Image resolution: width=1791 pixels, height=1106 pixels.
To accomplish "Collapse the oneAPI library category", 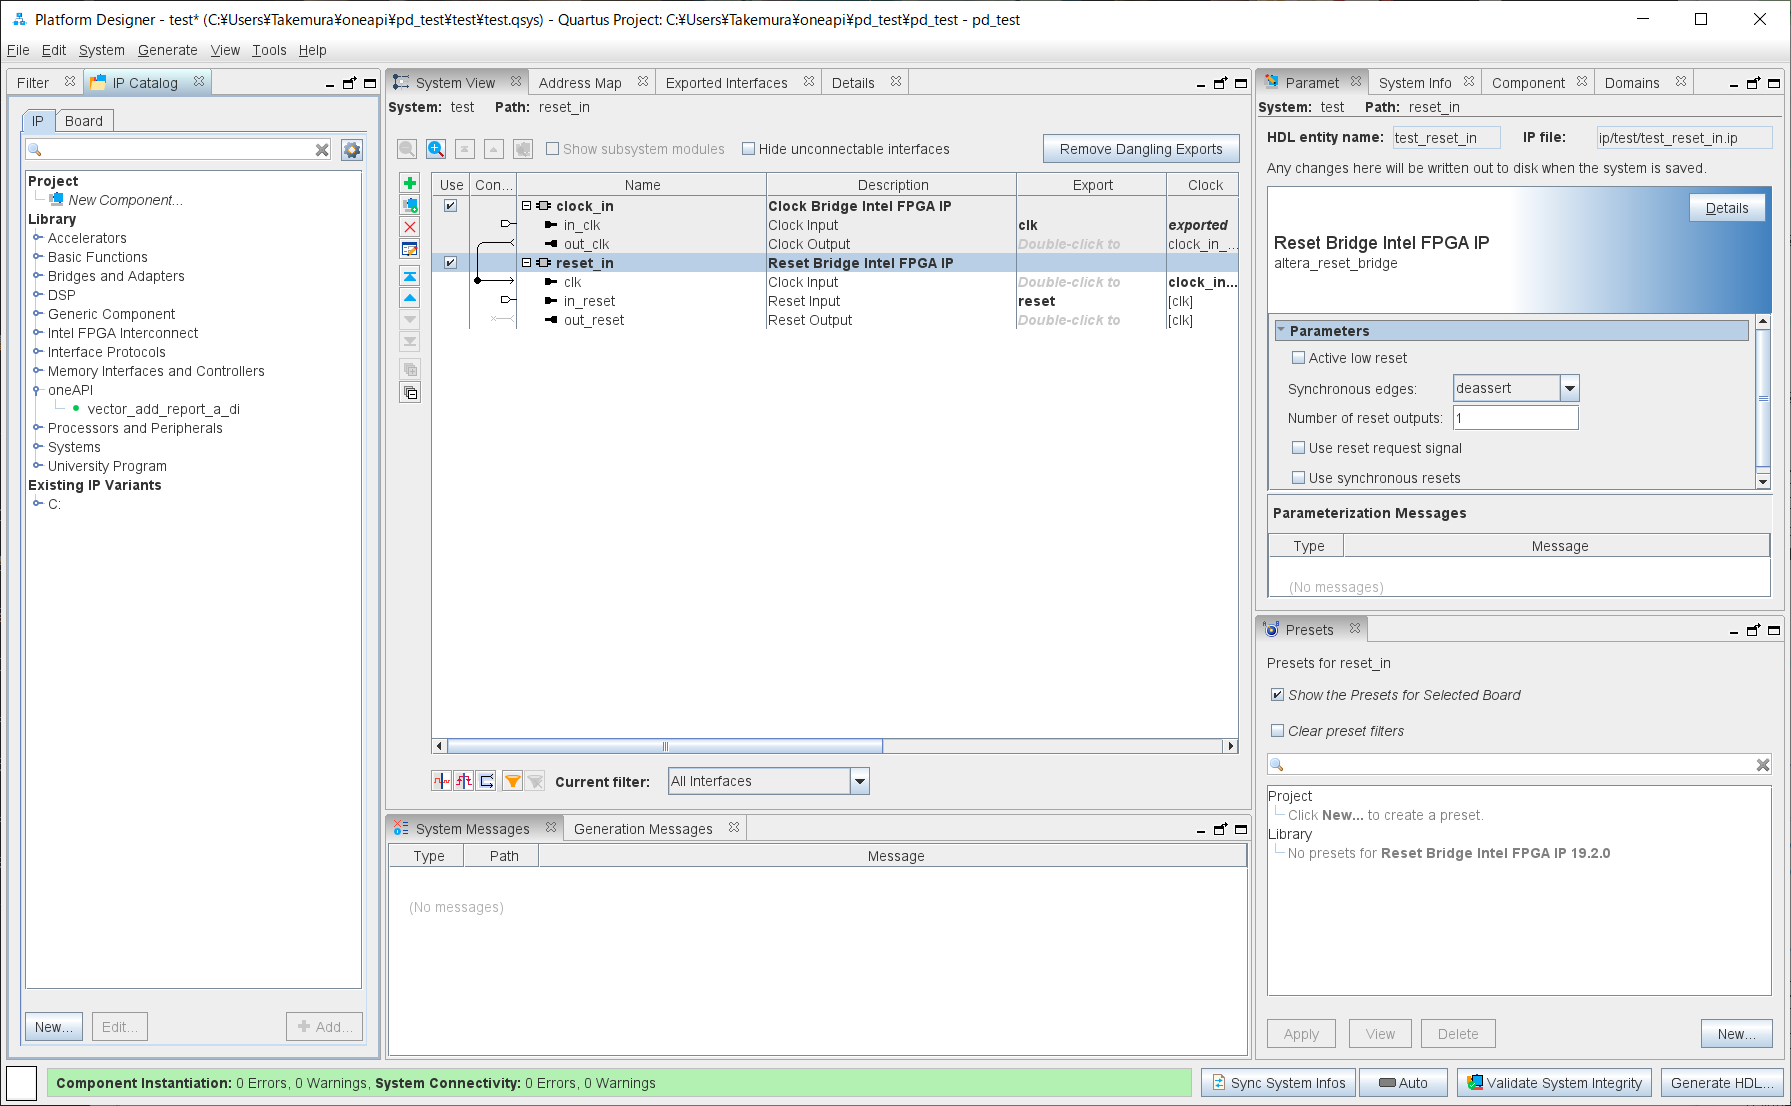I will pyautogui.click(x=37, y=390).
